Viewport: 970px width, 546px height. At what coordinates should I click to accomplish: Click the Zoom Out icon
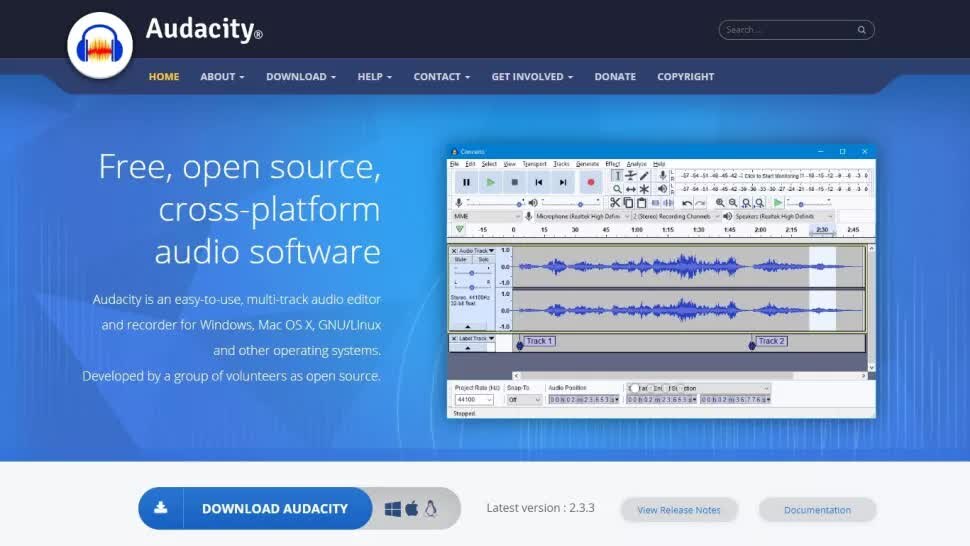(x=732, y=203)
